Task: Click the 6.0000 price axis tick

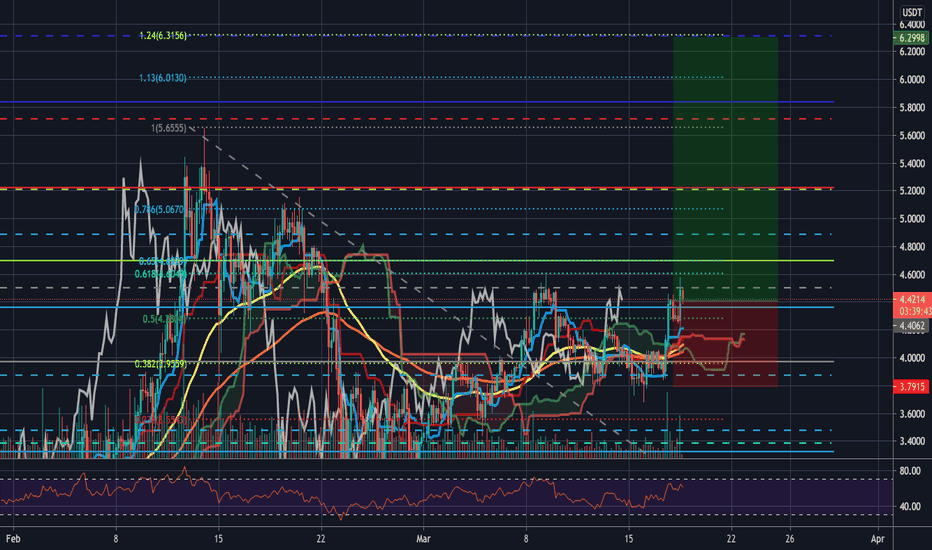Action: click(x=912, y=80)
